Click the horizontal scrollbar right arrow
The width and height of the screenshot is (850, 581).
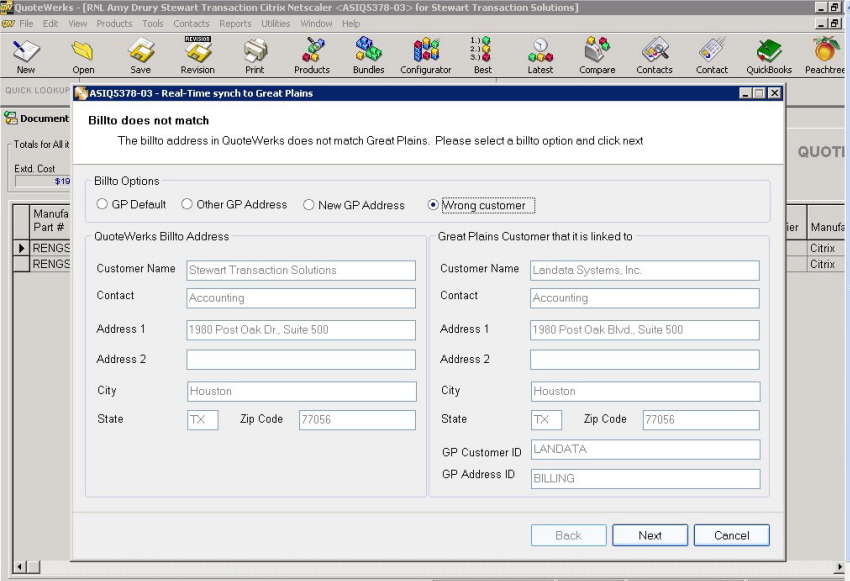pos(840,567)
